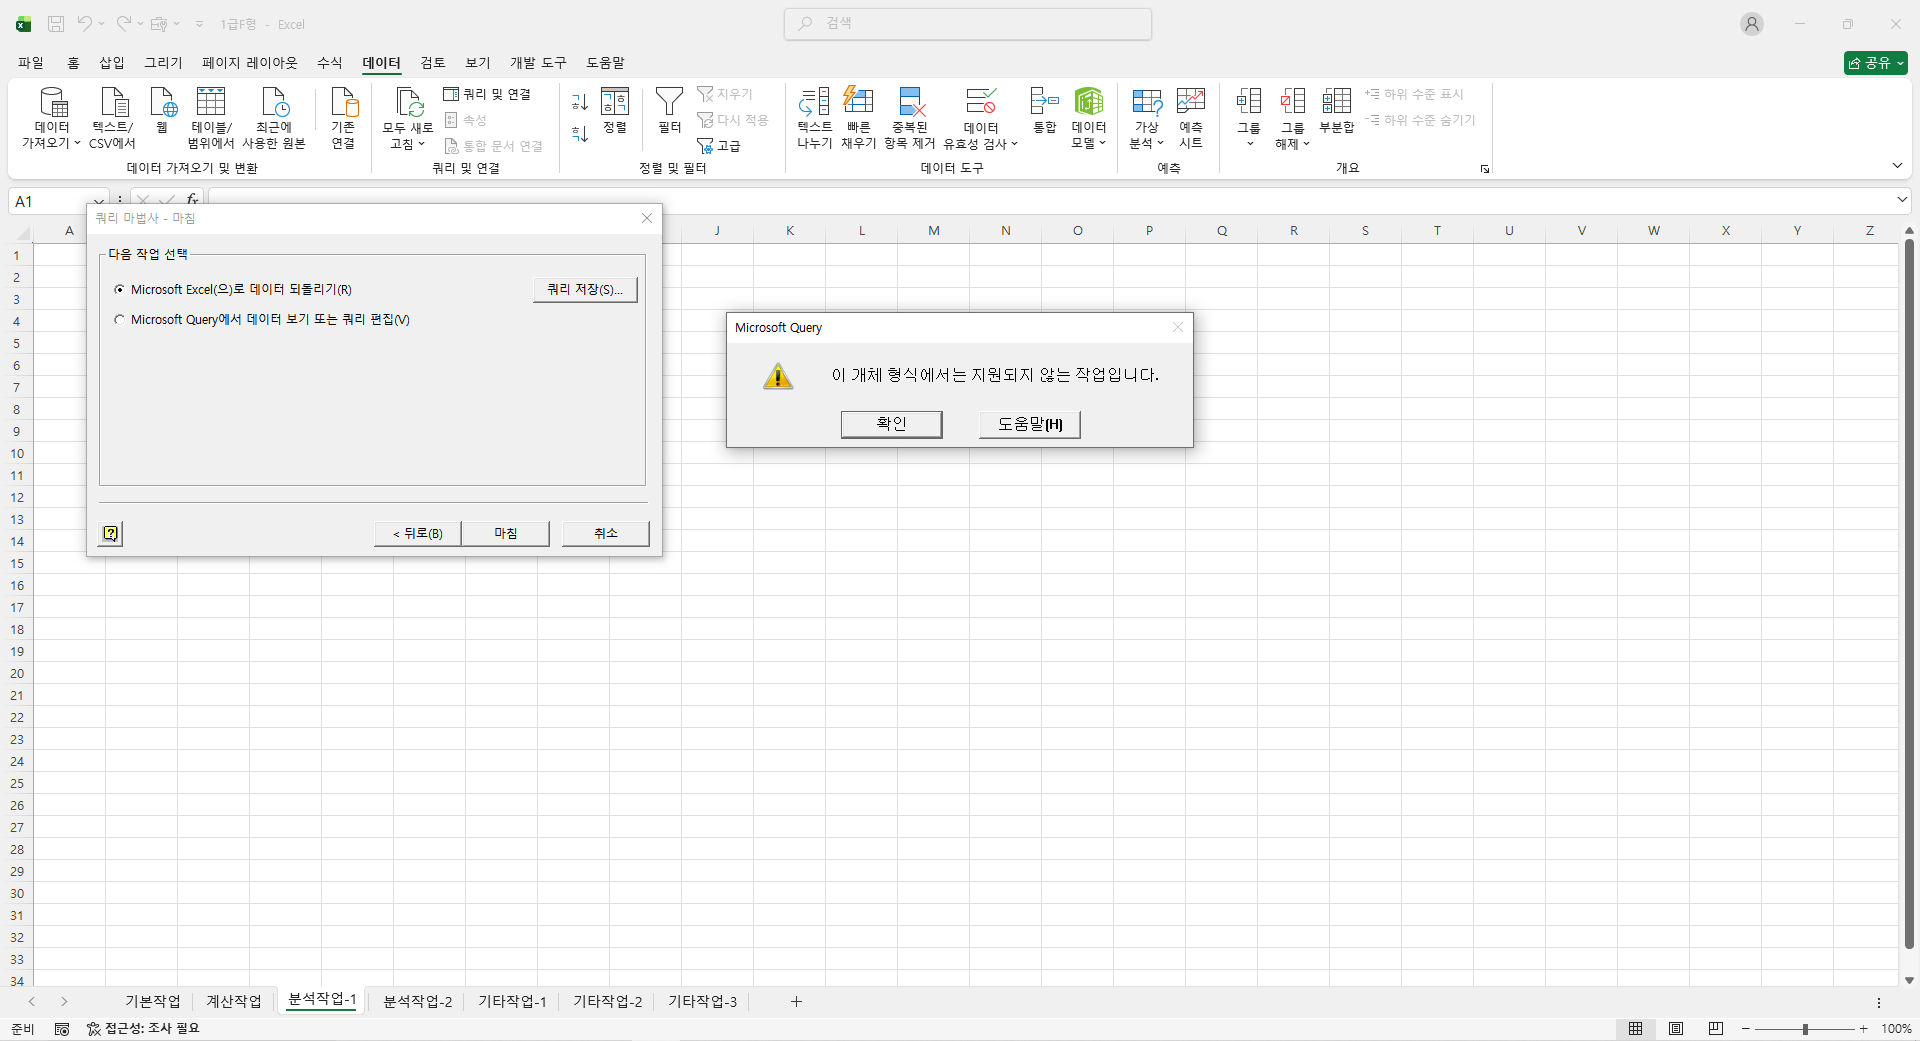Viewport: 1920px width, 1041px height.
Task: Select 'Return data to Microsoft Excel' option
Action: (x=120, y=290)
